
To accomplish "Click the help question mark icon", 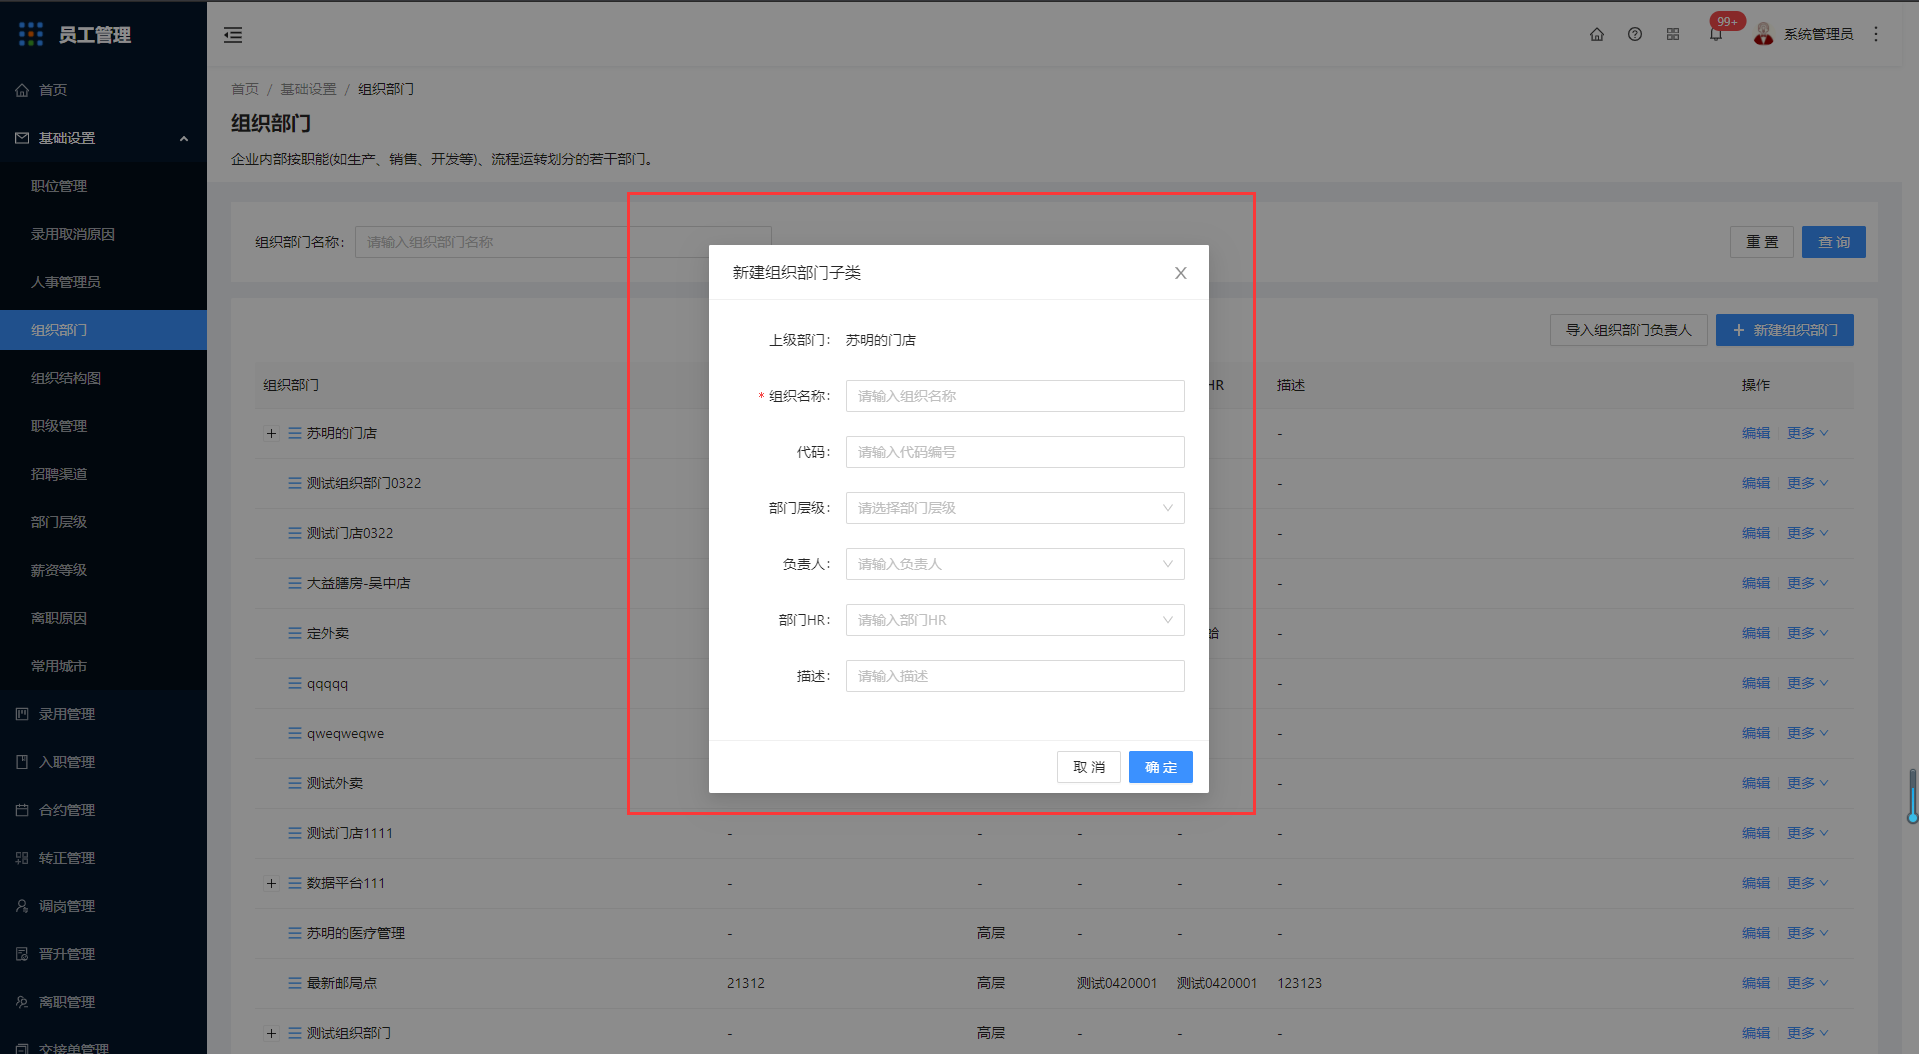I will (1635, 34).
